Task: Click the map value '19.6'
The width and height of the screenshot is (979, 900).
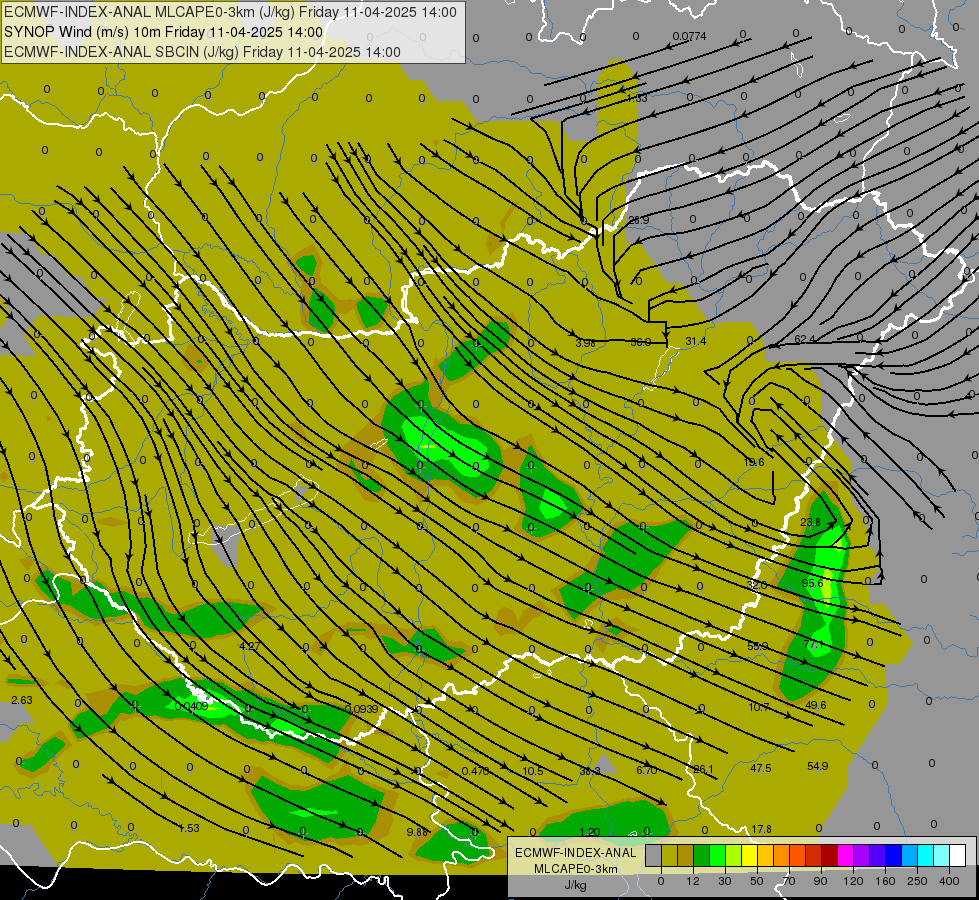Action: pos(754,462)
